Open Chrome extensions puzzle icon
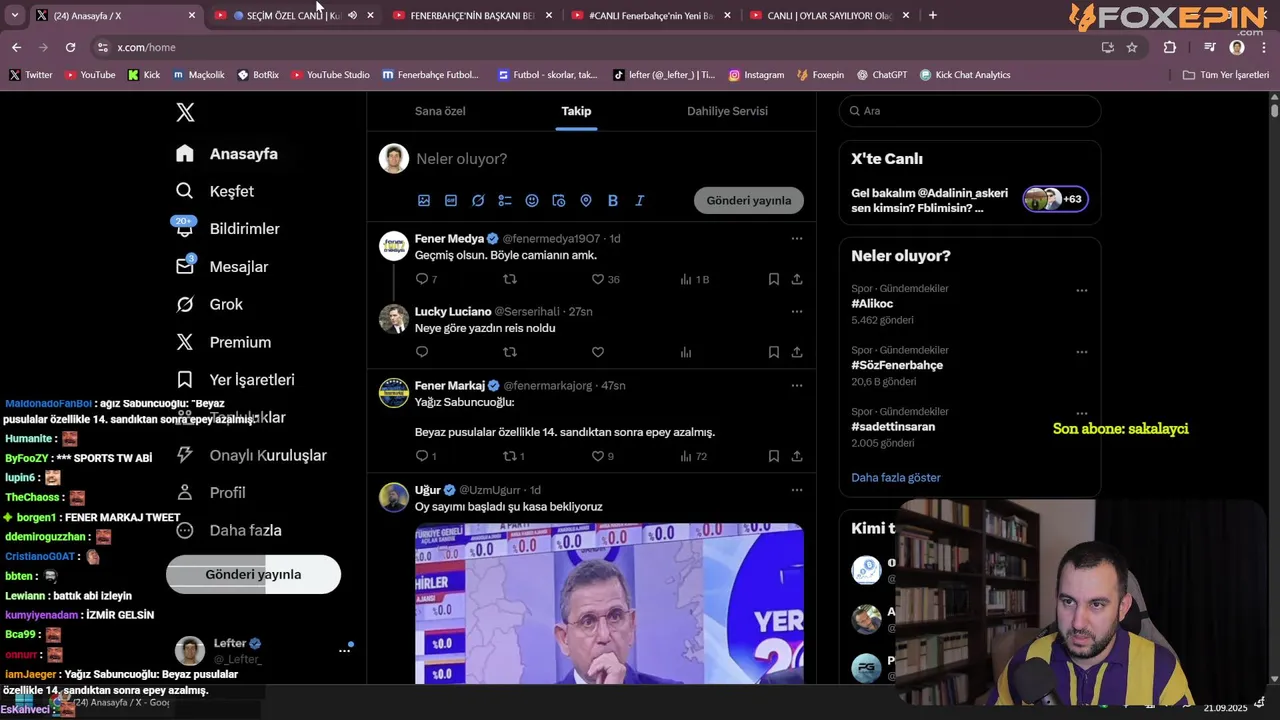 click(1170, 47)
